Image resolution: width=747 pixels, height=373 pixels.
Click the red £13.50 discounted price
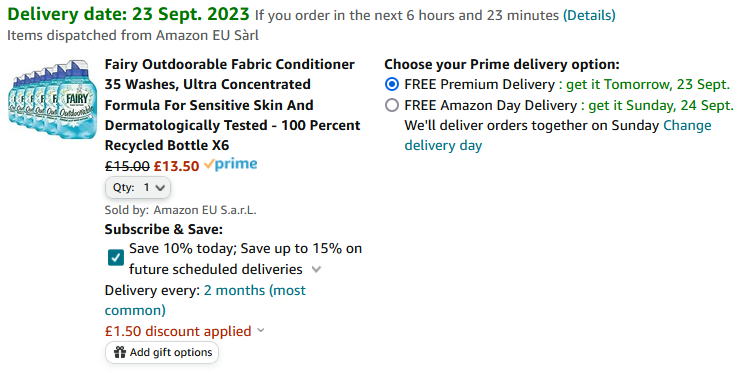pos(176,166)
